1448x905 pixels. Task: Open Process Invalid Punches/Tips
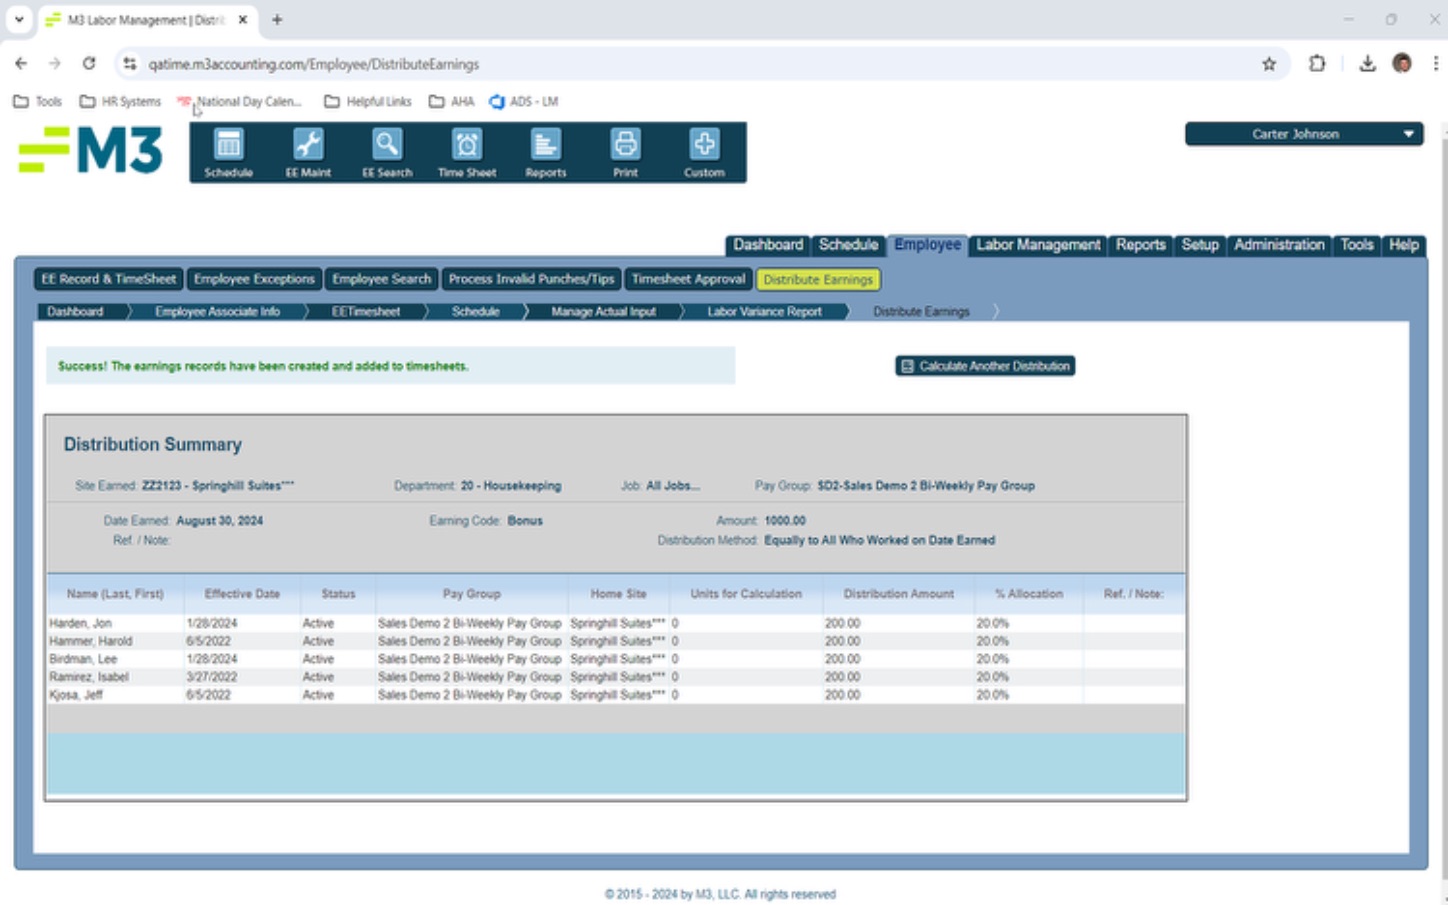pos(531,279)
